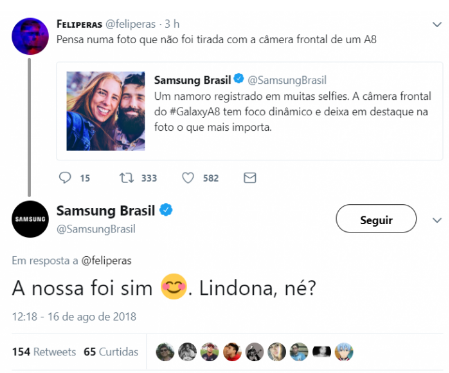Open the couple selfie thumbnail in the quoted tweet
Viewport: 449px width, 373px height.
tap(106, 111)
